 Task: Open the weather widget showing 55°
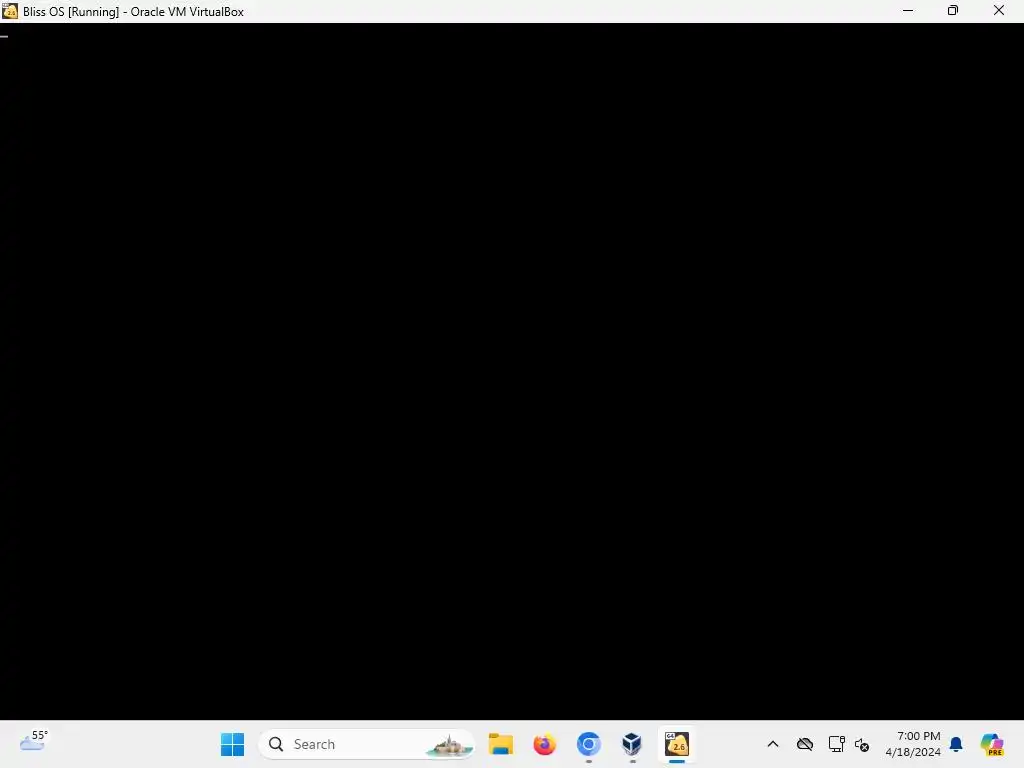click(x=34, y=741)
